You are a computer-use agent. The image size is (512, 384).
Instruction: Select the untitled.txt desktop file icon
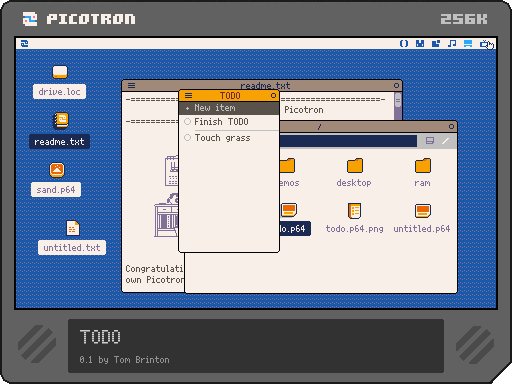click(73, 228)
